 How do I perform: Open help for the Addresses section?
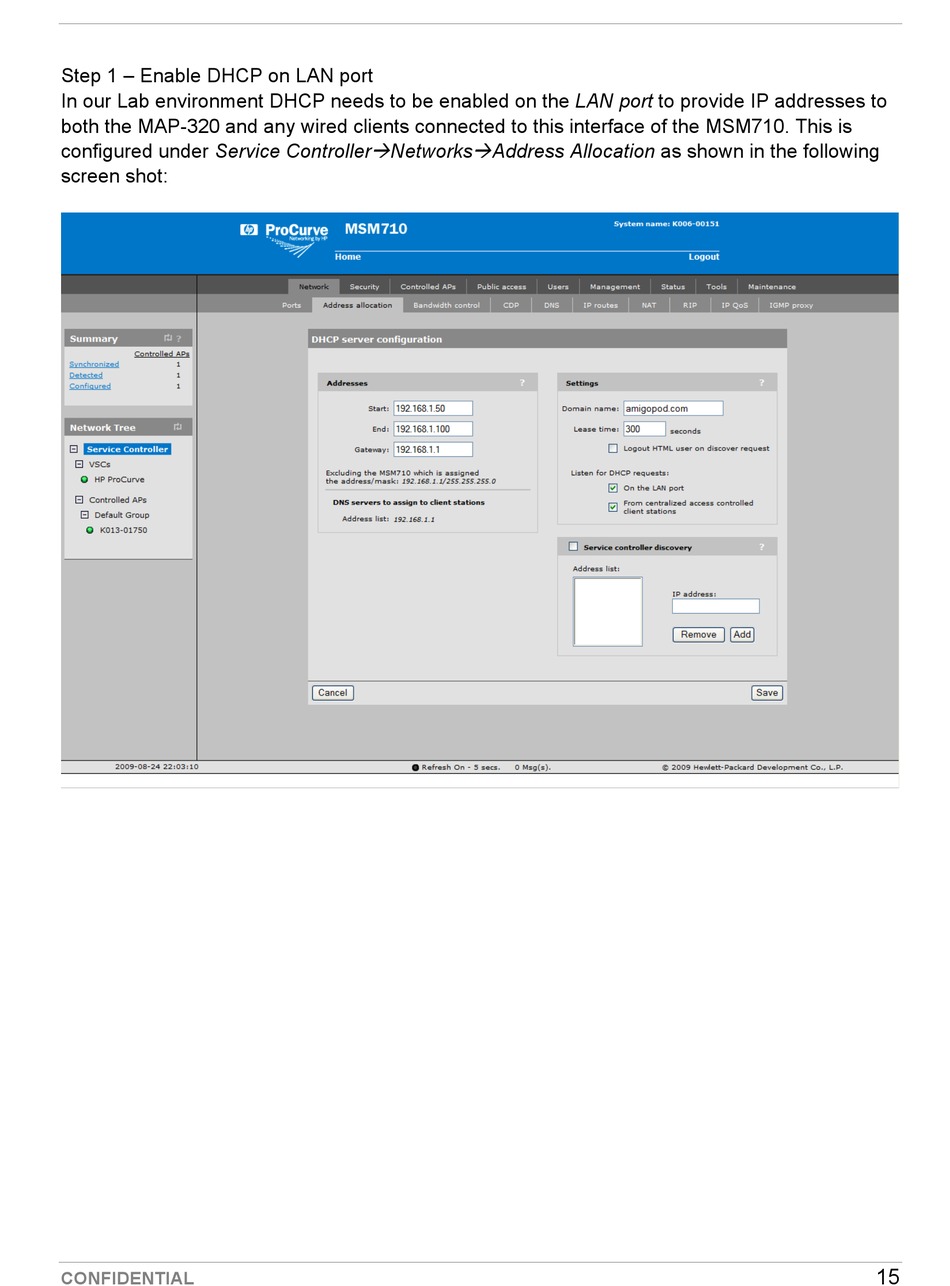coord(521,383)
